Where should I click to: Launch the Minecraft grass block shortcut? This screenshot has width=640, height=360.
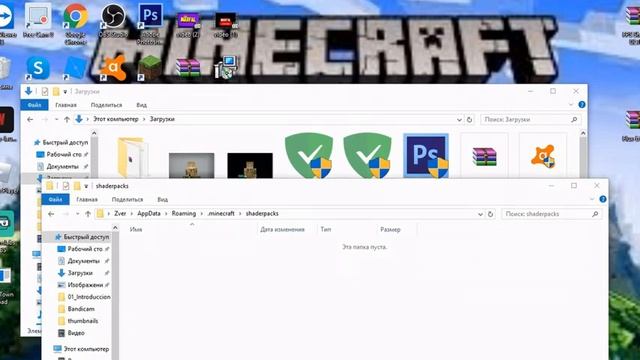[149, 68]
